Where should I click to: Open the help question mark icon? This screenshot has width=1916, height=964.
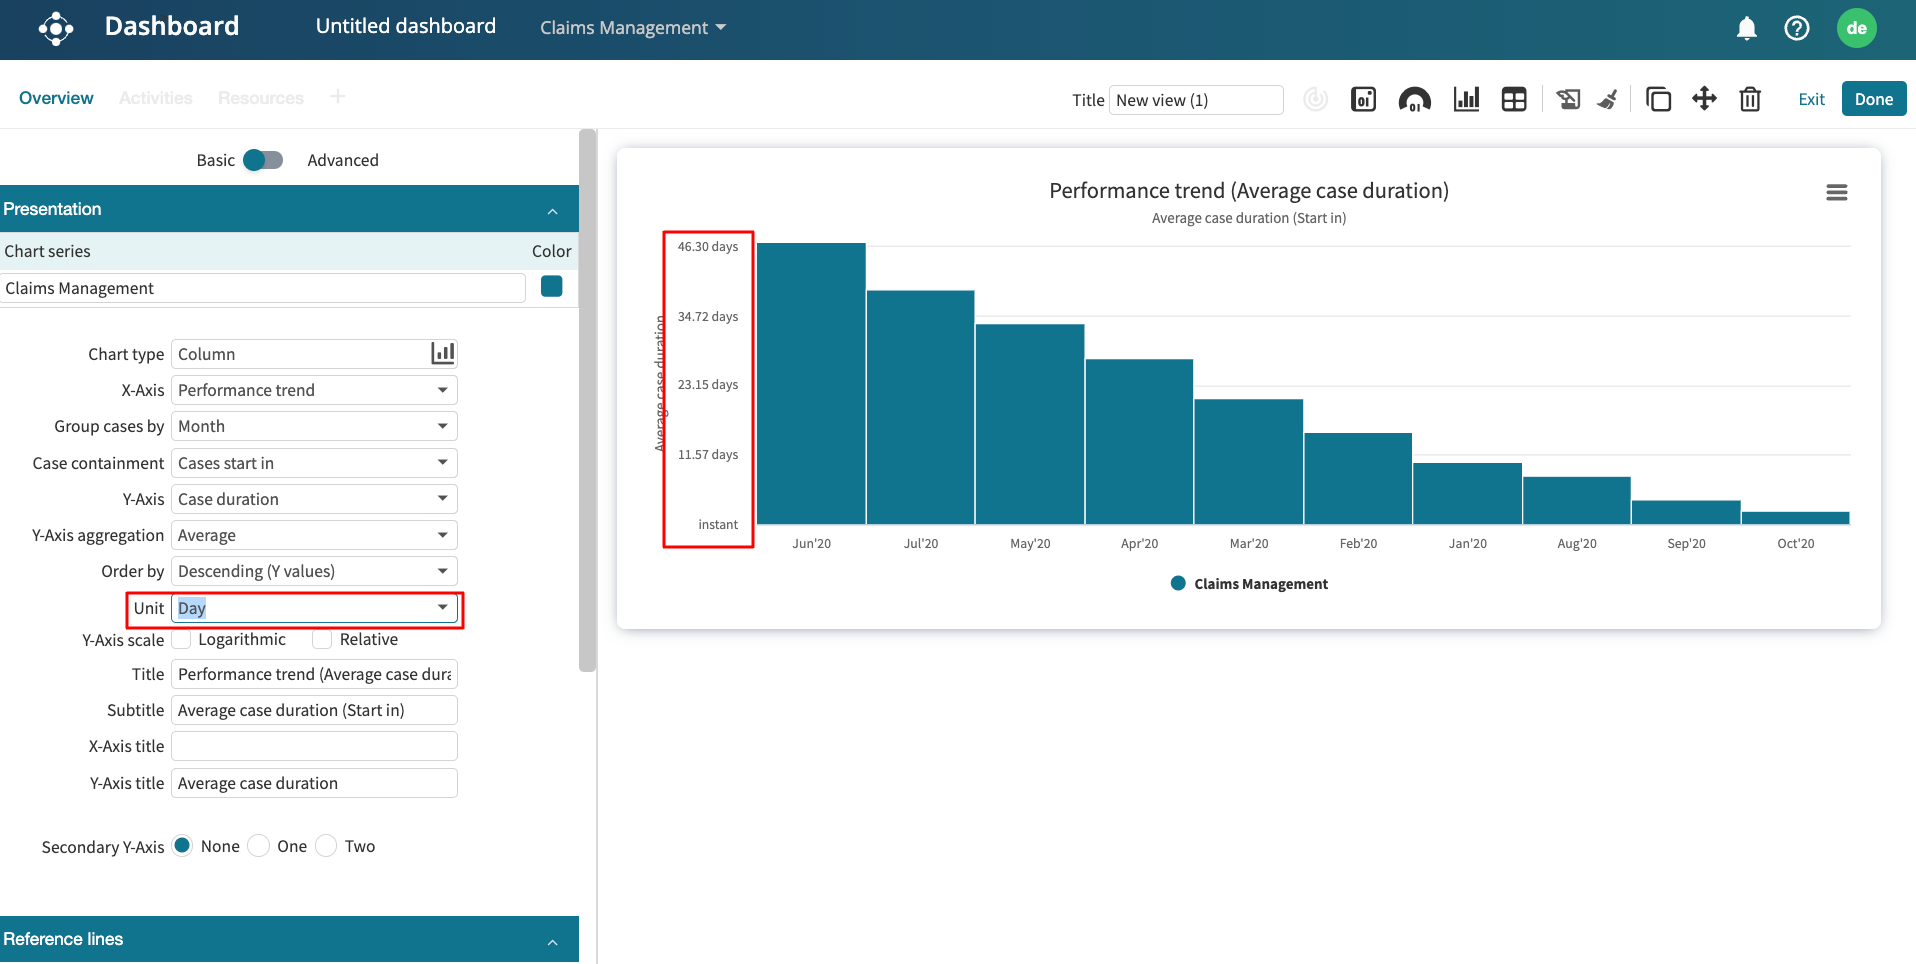click(1796, 28)
